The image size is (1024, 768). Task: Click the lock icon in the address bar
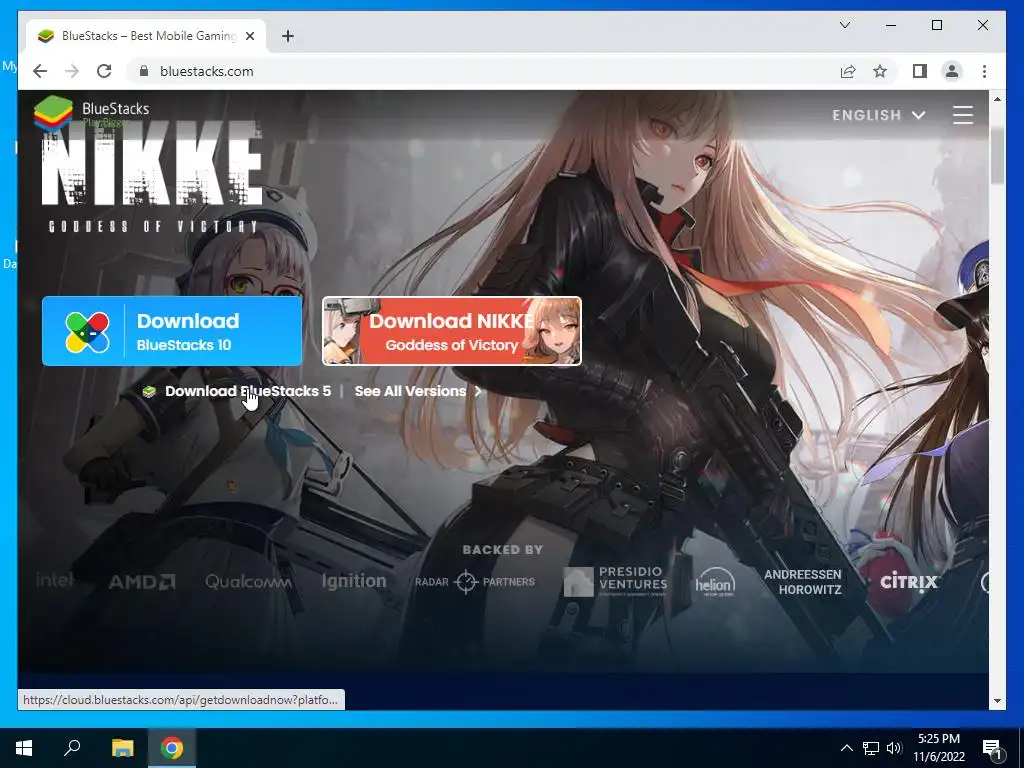tap(144, 71)
